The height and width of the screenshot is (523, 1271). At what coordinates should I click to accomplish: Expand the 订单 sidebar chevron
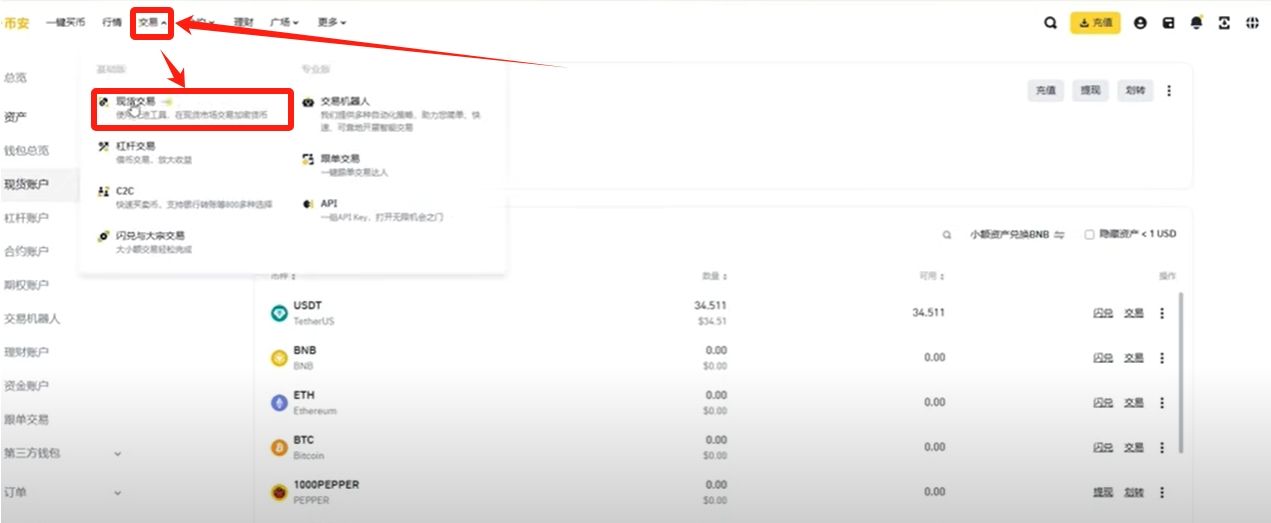117,493
